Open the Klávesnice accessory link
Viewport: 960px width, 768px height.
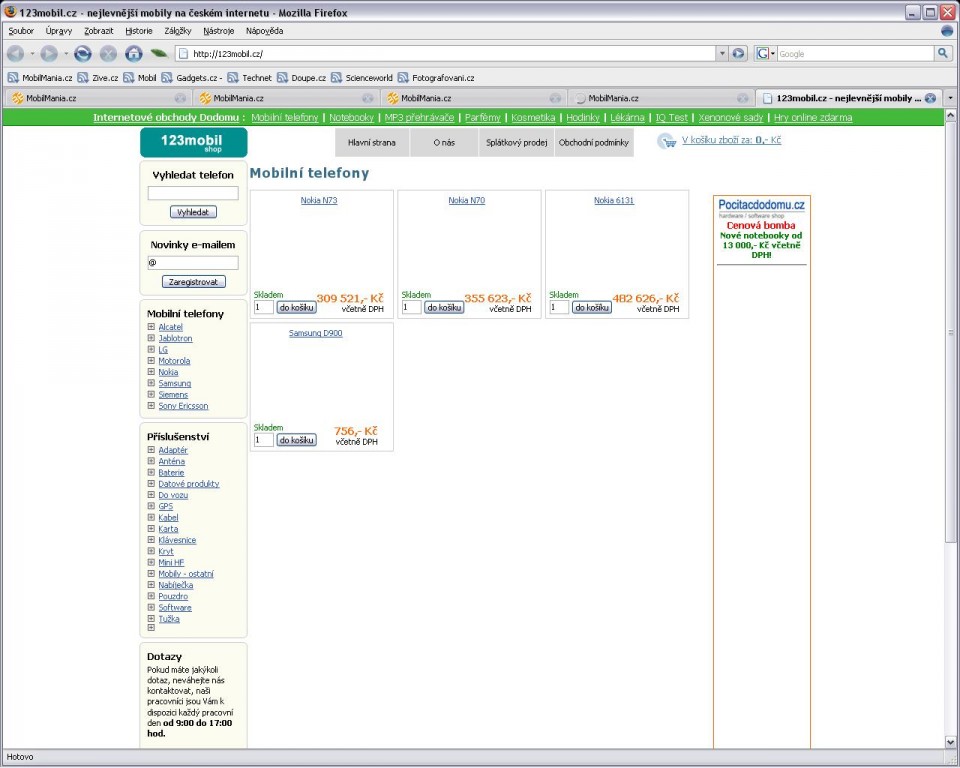pos(178,540)
